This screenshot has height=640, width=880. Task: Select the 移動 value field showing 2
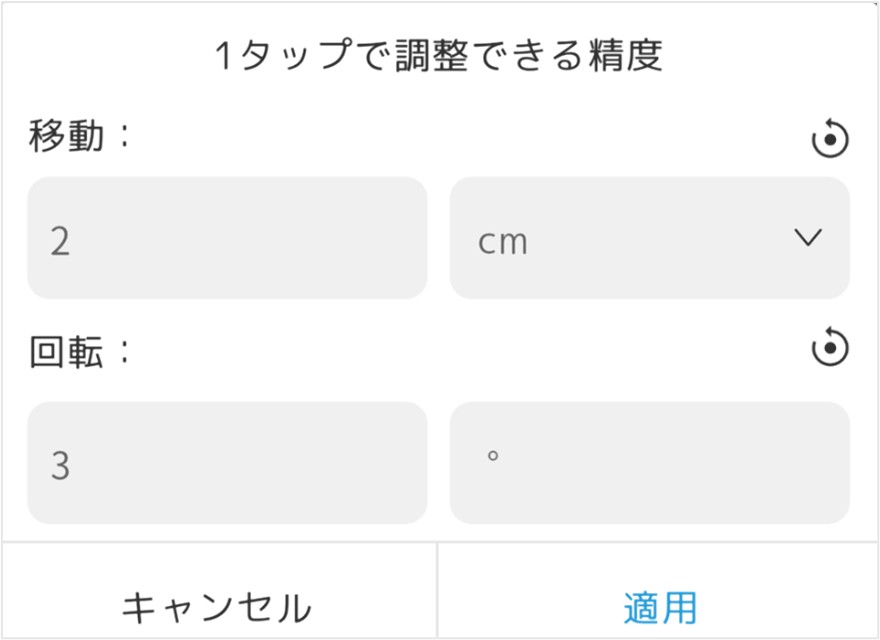point(227,238)
